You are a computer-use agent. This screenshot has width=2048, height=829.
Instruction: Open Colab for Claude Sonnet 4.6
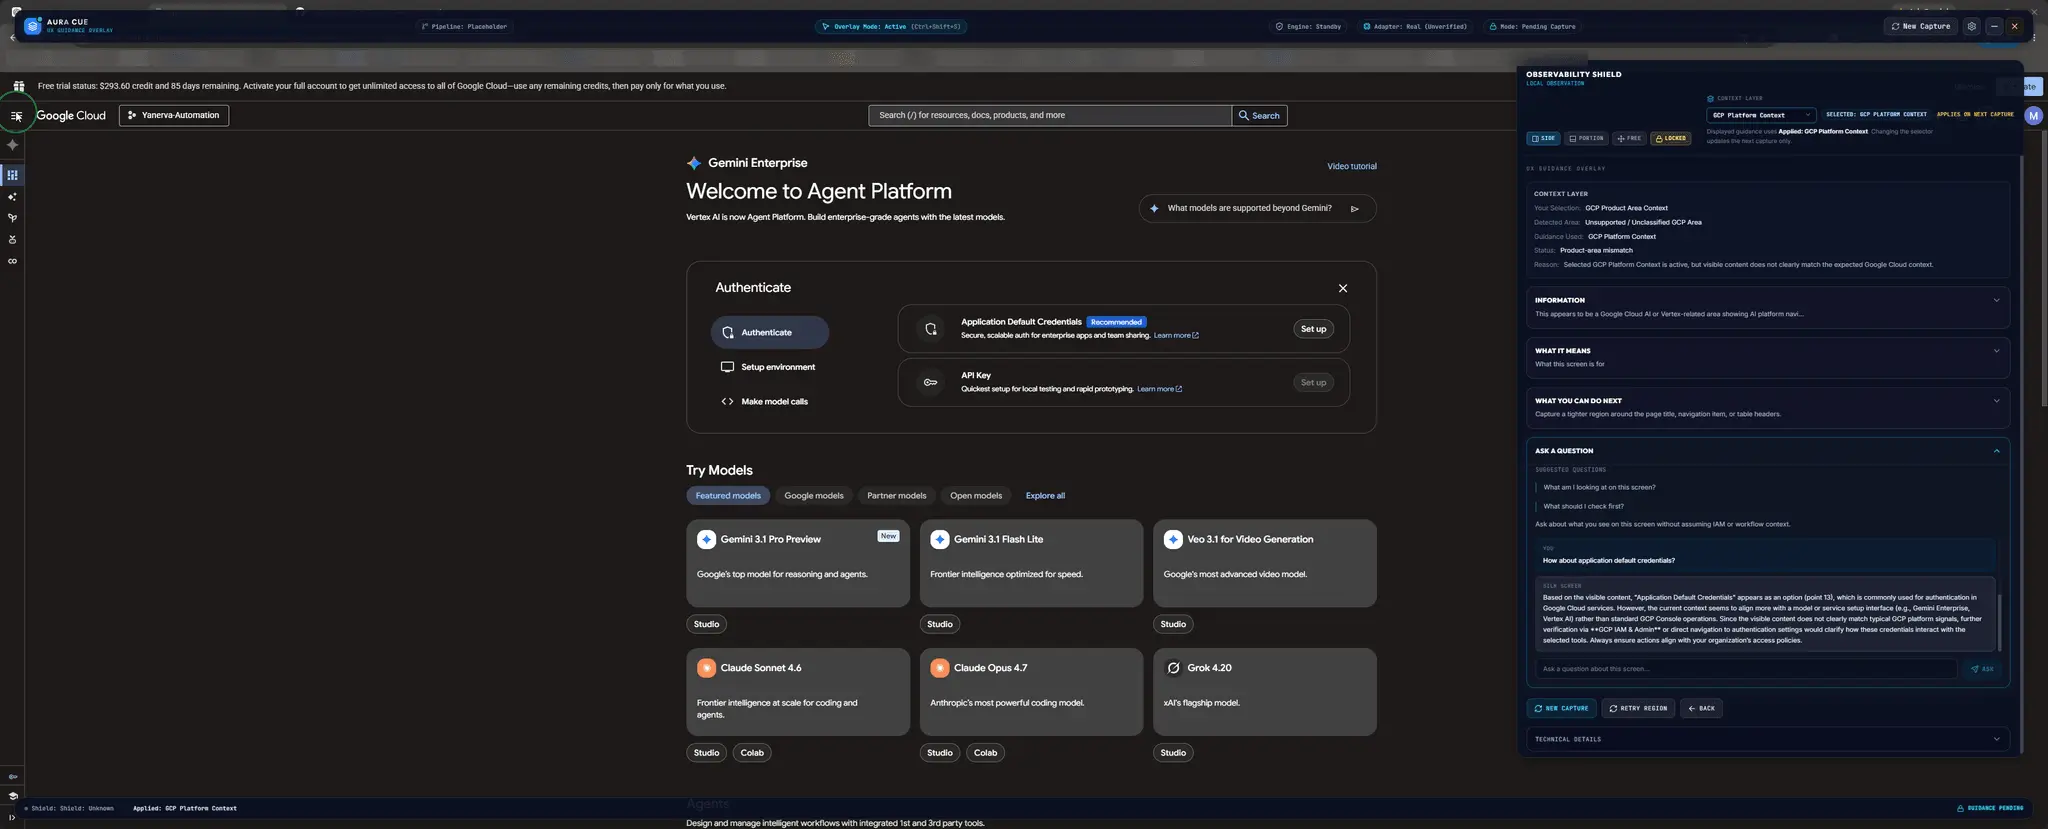(x=752, y=753)
